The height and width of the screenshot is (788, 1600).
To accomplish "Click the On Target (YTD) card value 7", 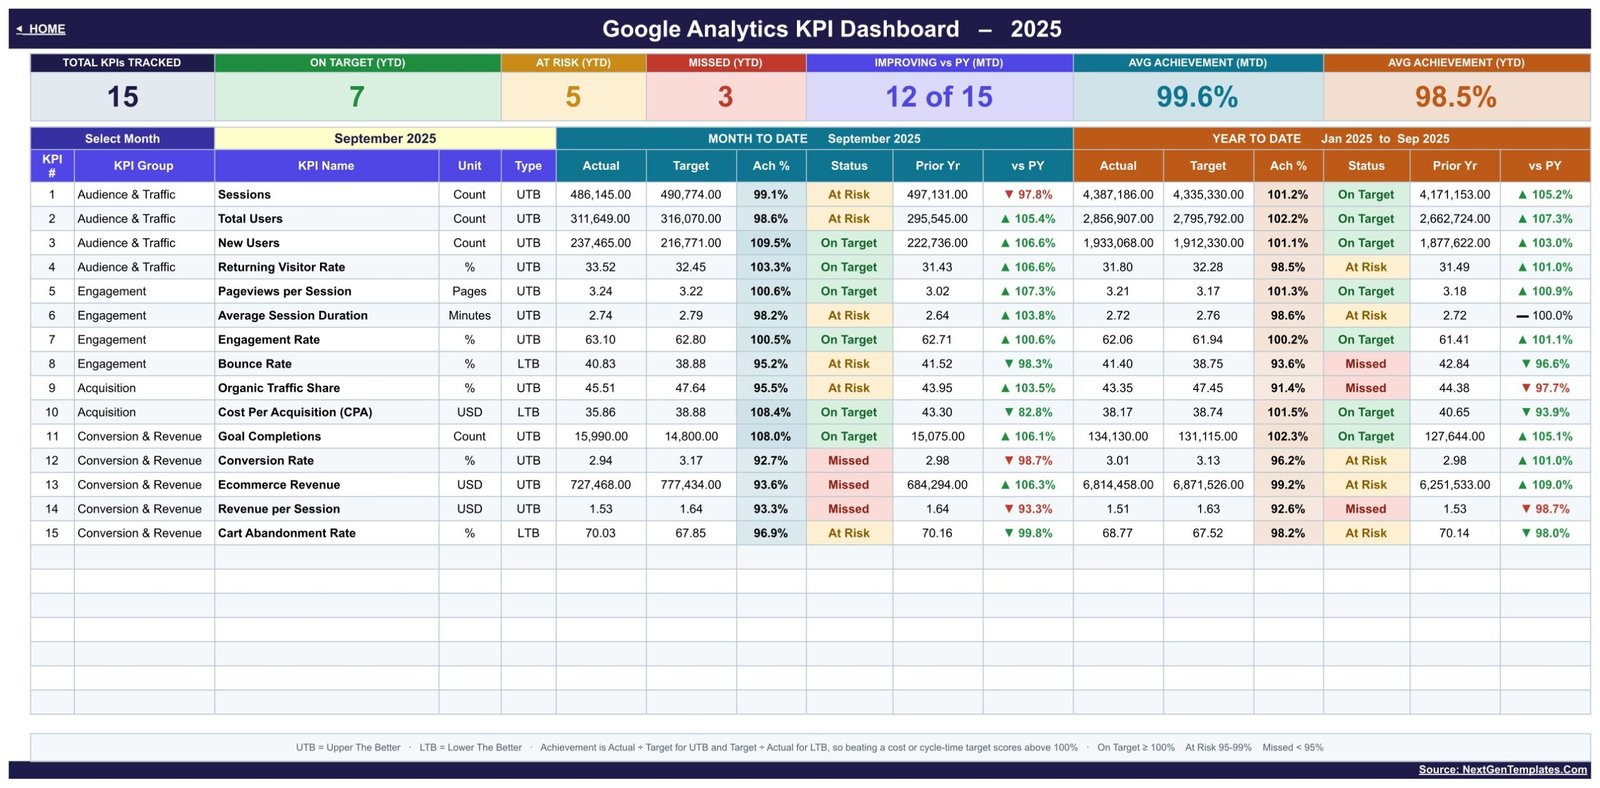I will [x=357, y=97].
